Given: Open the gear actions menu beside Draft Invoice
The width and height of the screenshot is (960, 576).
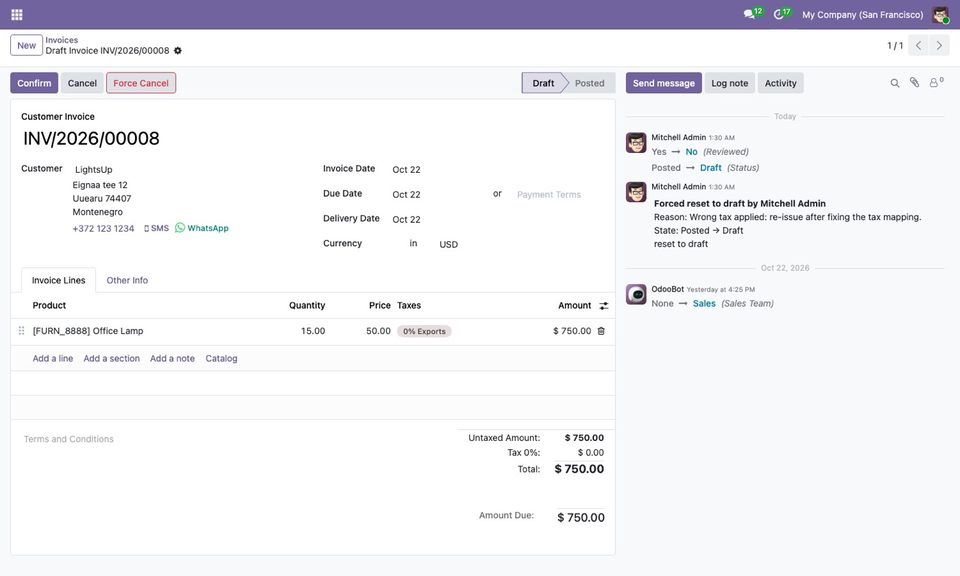Looking at the screenshot, I should coord(178,51).
